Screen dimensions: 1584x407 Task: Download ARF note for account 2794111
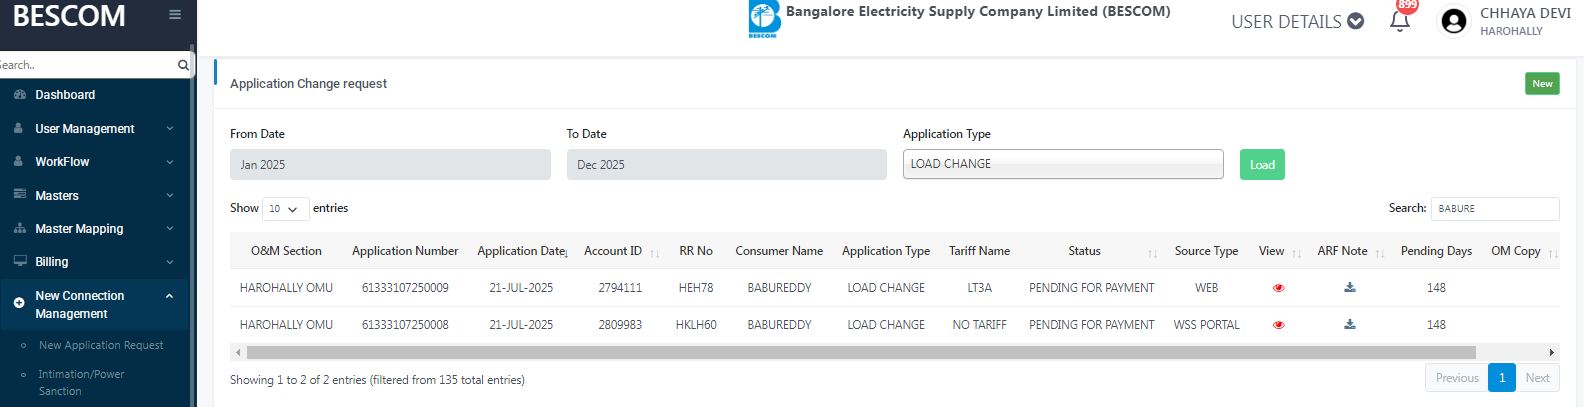point(1349,288)
